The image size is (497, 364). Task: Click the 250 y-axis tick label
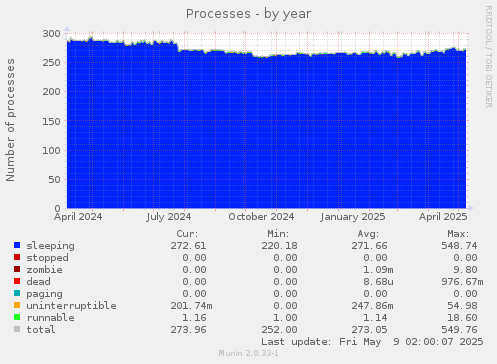[x=52, y=63]
